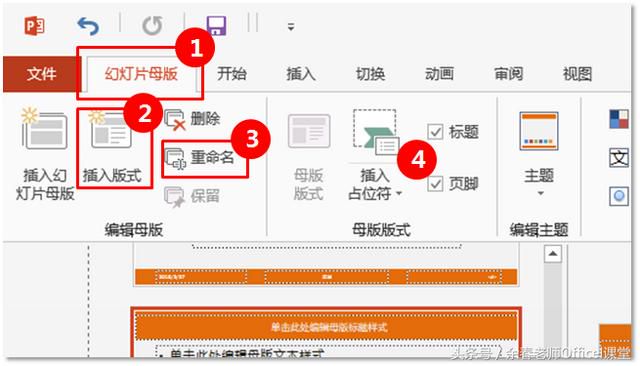This screenshot has width=640, height=366.
Task: Open the theme fonts 文 icon
Action: (x=619, y=157)
